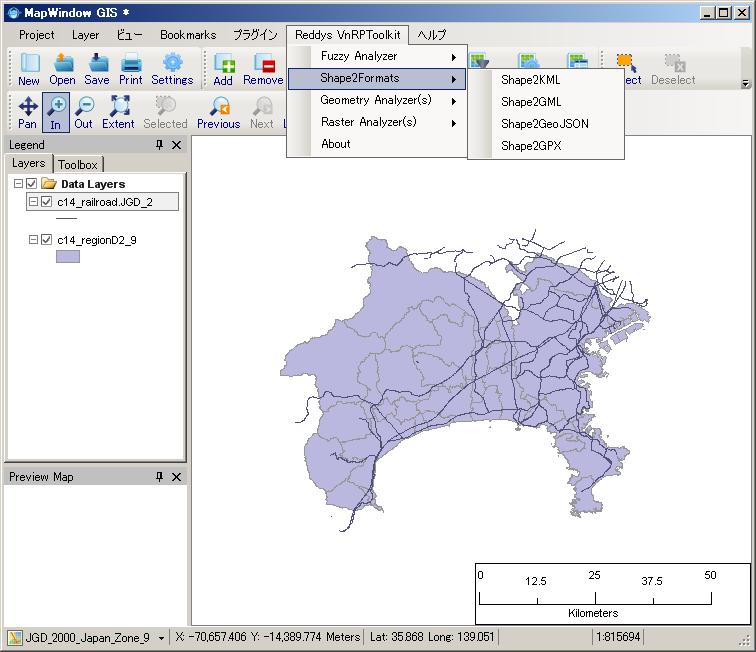756x652 pixels.
Task: Toggle the Data Layers group checkbox
Action: pos(32,184)
